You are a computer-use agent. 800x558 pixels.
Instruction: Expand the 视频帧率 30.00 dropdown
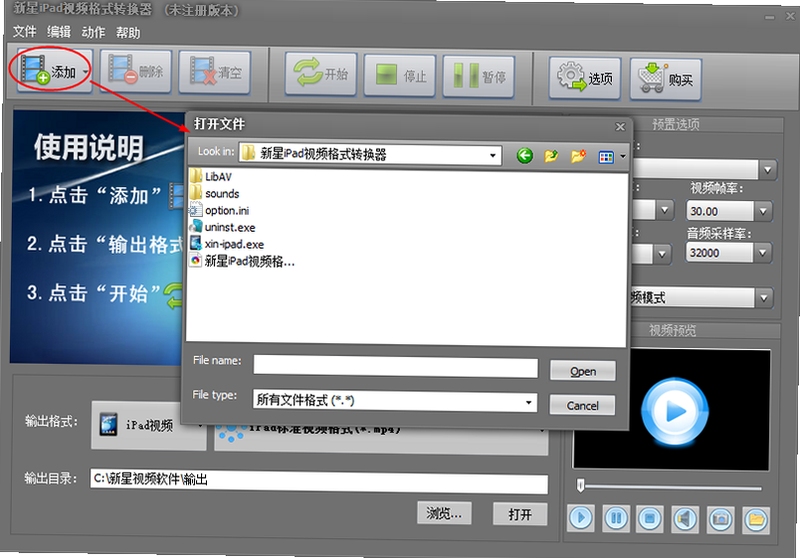[763, 211]
